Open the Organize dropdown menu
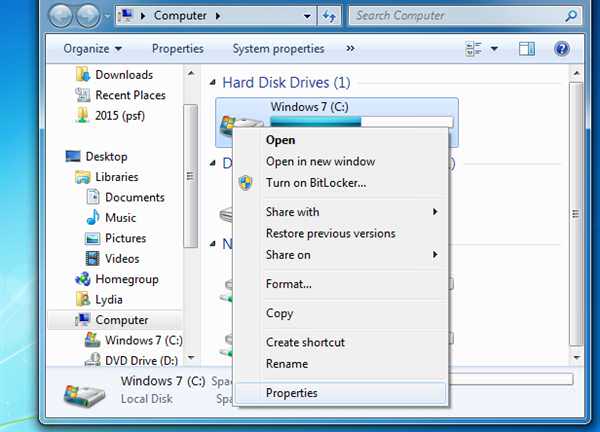 (93, 49)
